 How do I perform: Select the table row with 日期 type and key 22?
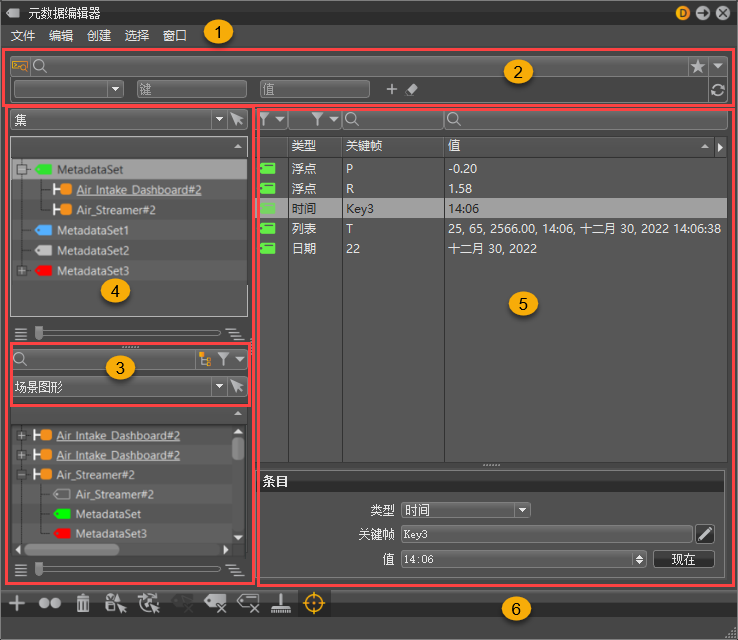click(492, 248)
